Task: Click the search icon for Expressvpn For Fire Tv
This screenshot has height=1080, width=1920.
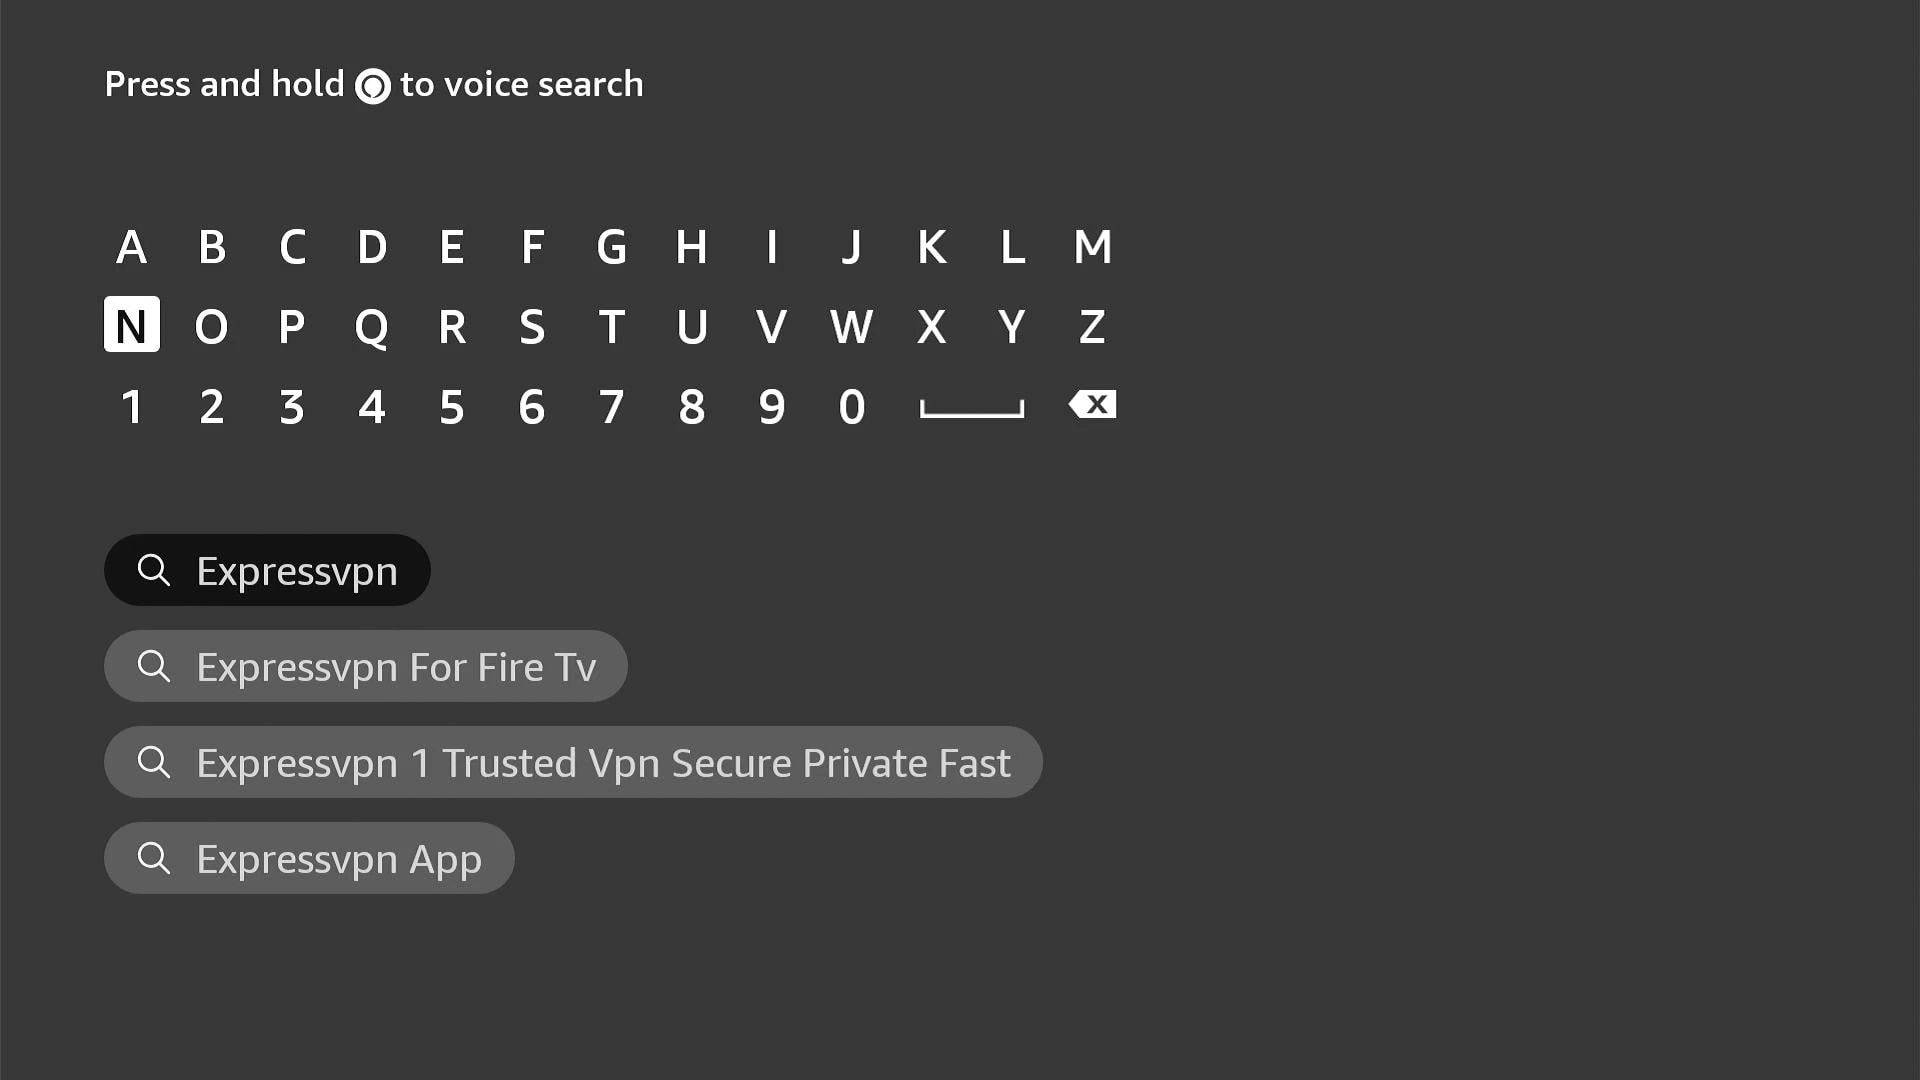Action: click(154, 665)
